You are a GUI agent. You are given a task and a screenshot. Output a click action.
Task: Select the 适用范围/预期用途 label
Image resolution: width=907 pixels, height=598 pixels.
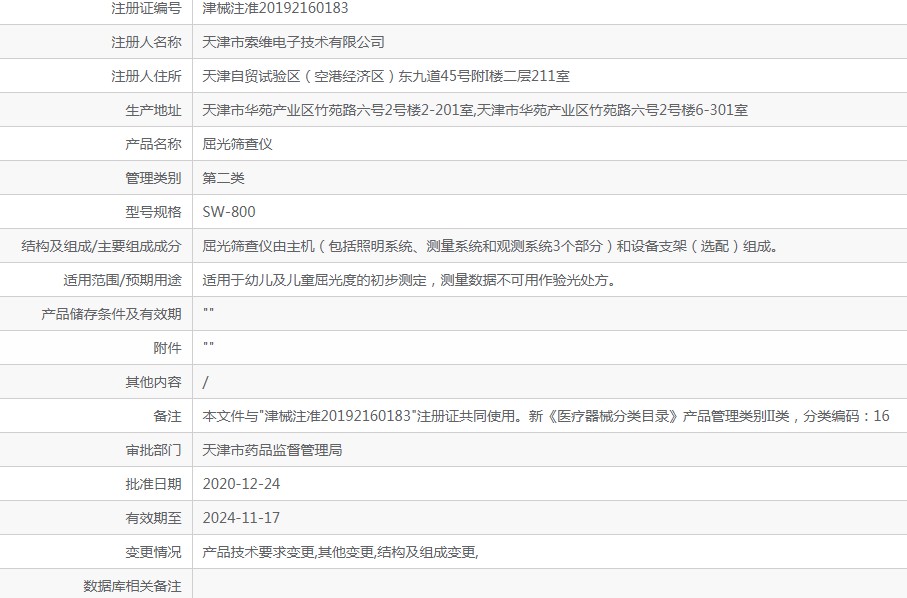pyautogui.click(x=122, y=280)
